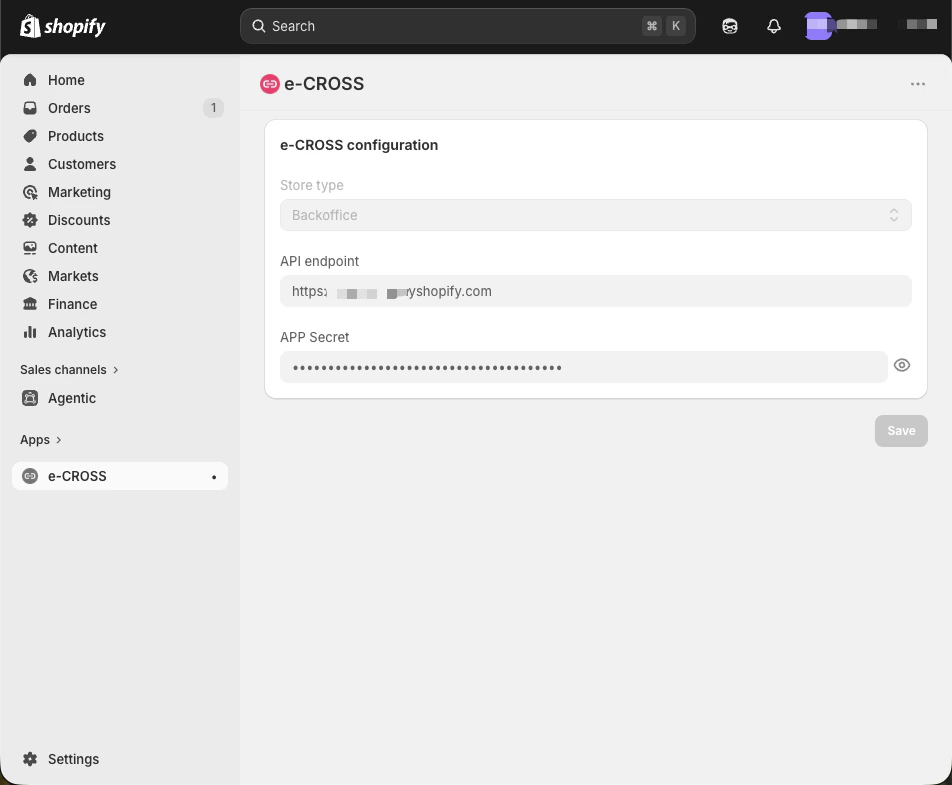The width and height of the screenshot is (952, 785).
Task: Click the Agentic channel icon
Action: [x=30, y=398]
